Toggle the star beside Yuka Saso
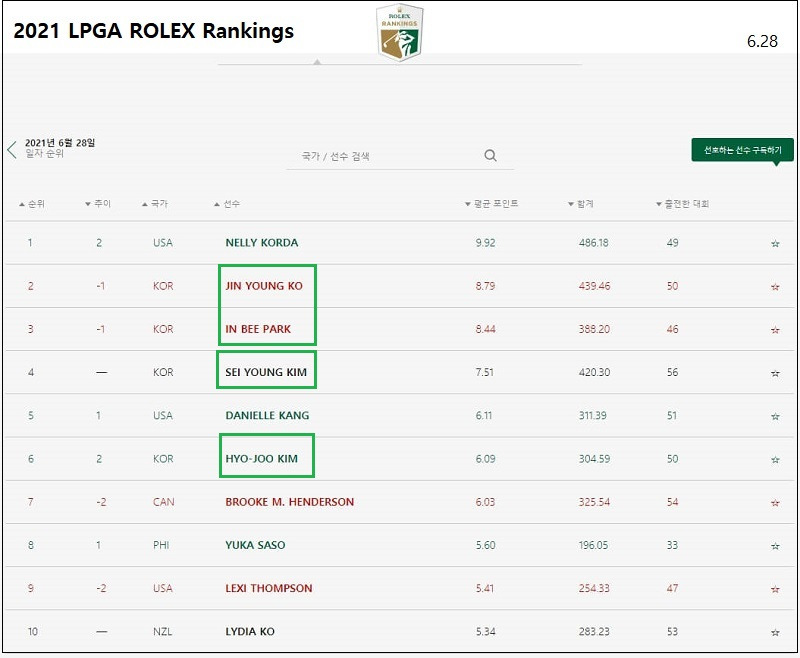This screenshot has height=658, width=800. coord(775,546)
